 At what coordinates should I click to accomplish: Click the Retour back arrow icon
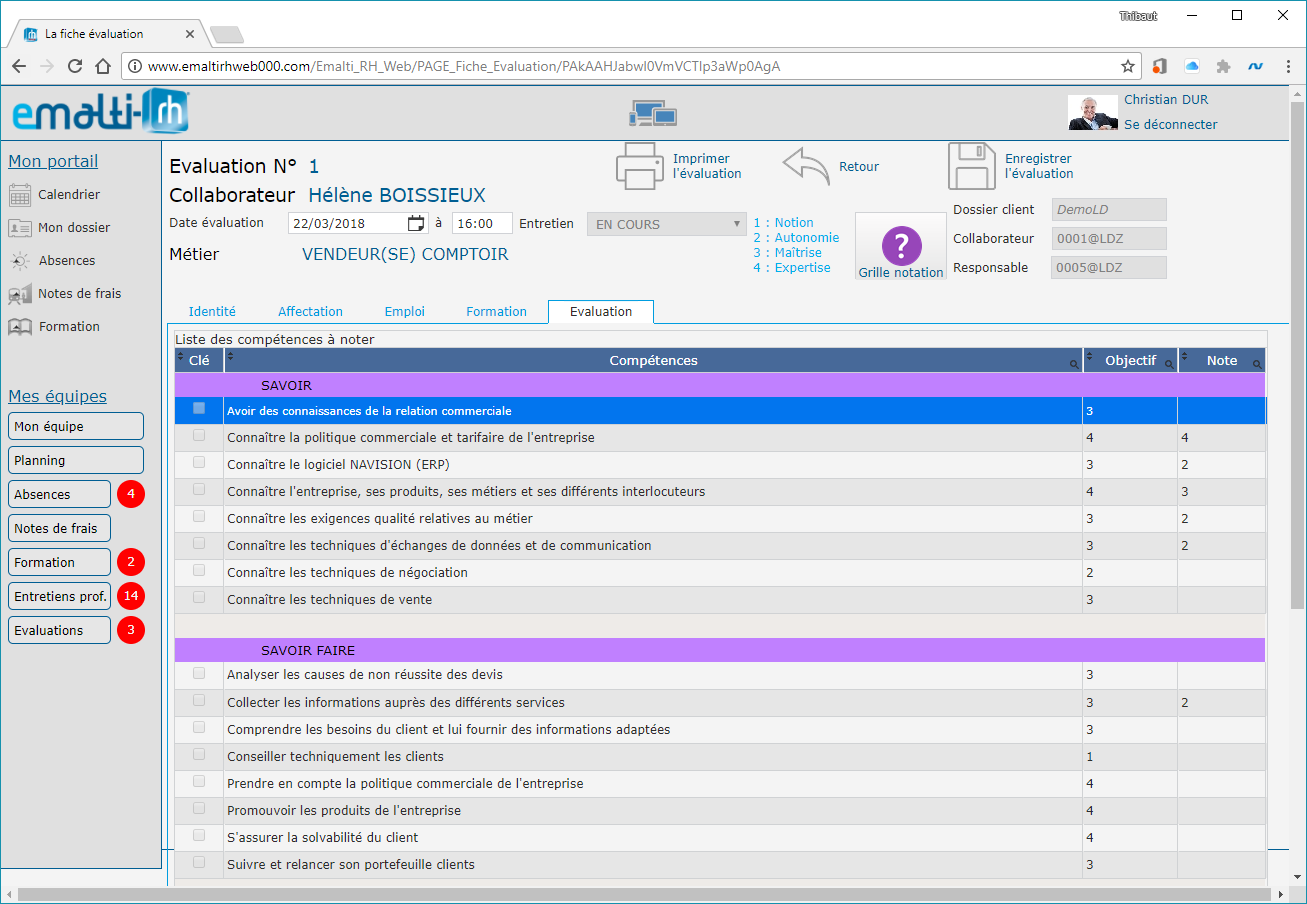(x=806, y=166)
